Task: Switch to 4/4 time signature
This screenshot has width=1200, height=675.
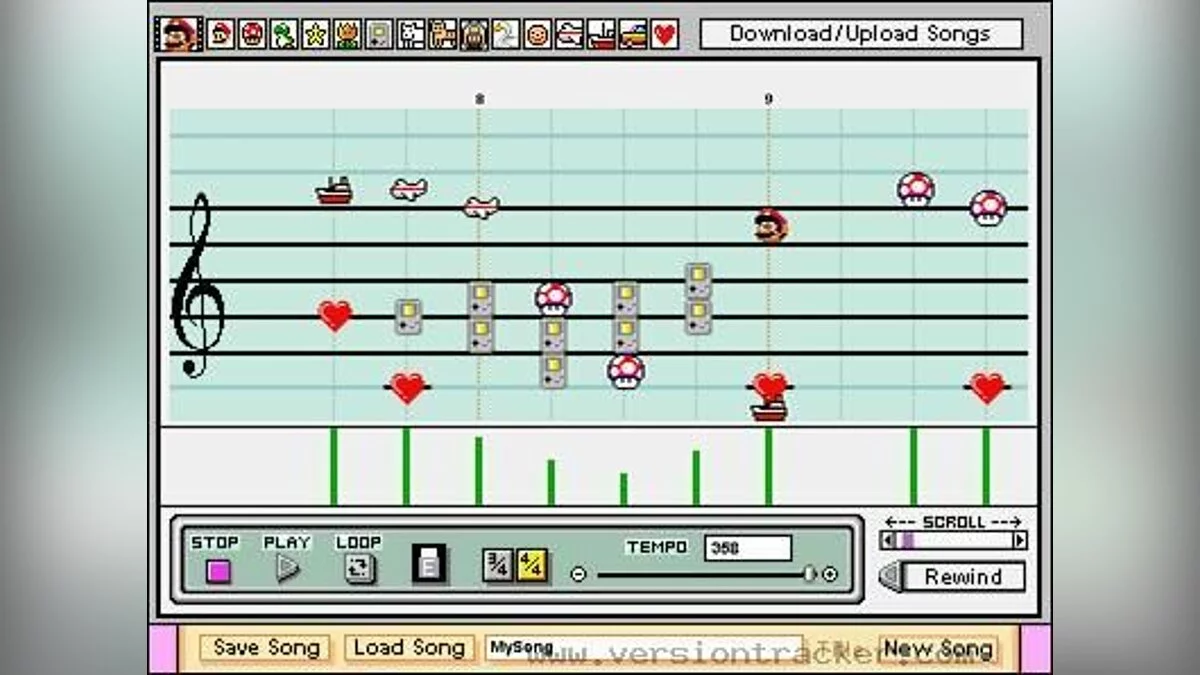Action: tap(532, 566)
